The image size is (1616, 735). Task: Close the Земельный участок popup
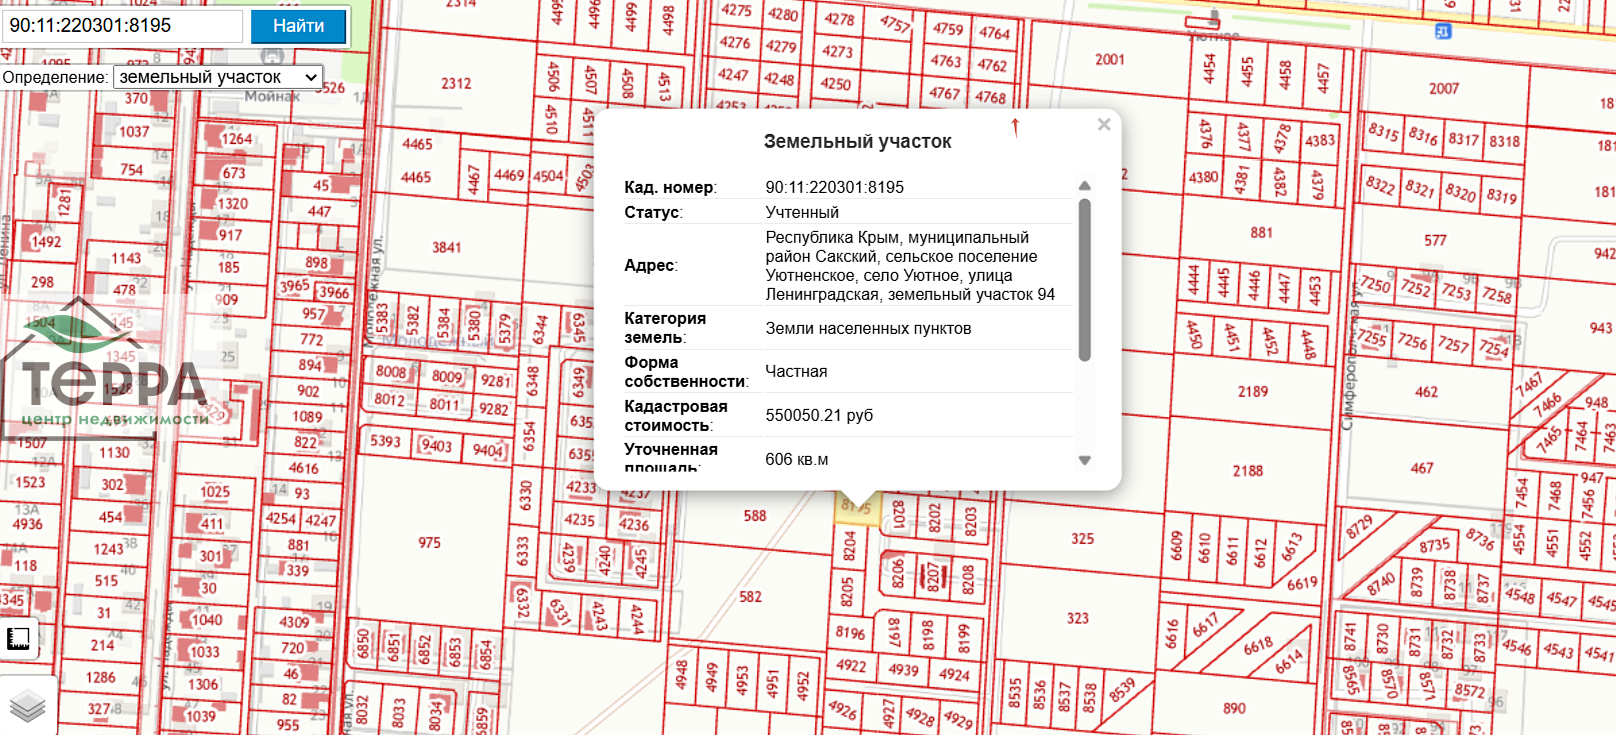(1104, 125)
